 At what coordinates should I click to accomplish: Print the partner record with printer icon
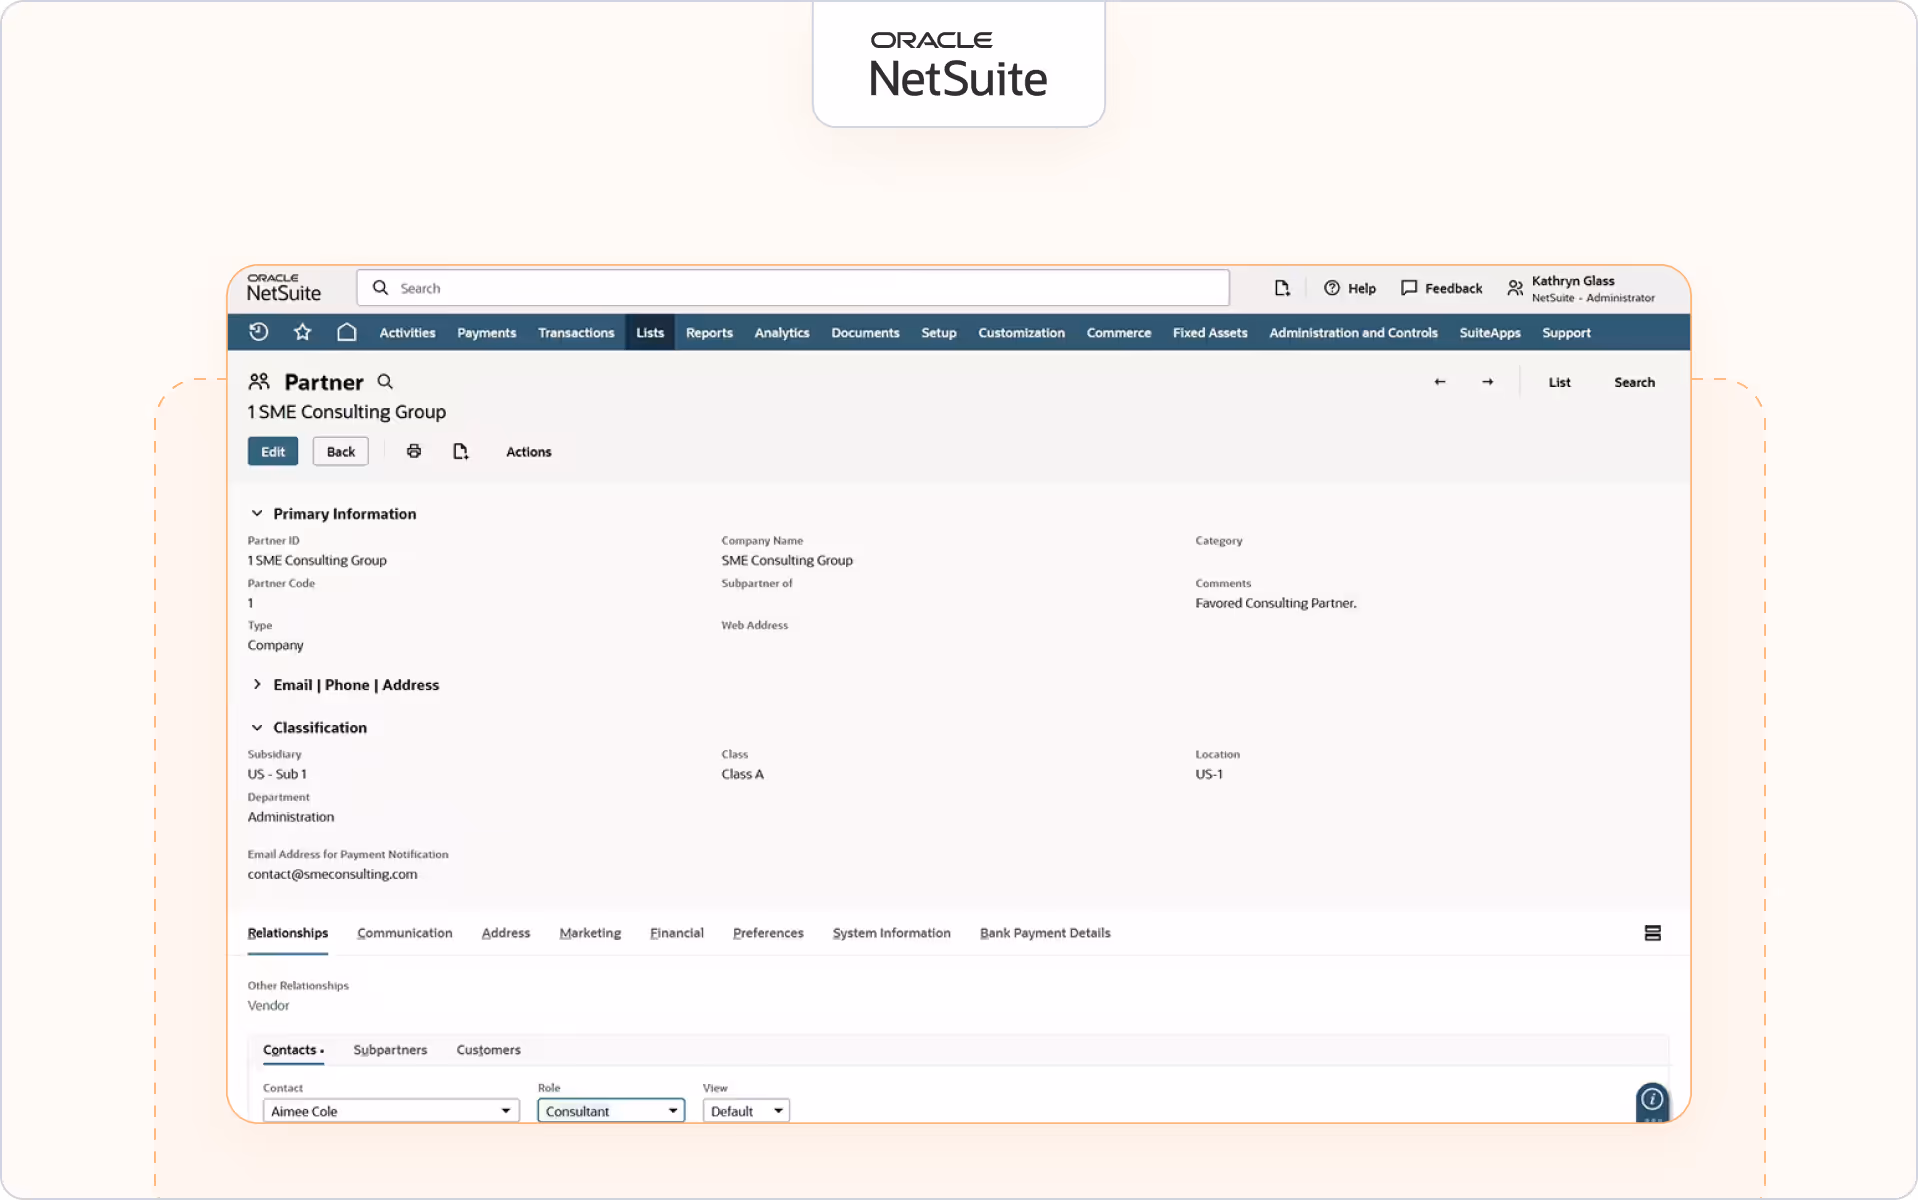414,452
